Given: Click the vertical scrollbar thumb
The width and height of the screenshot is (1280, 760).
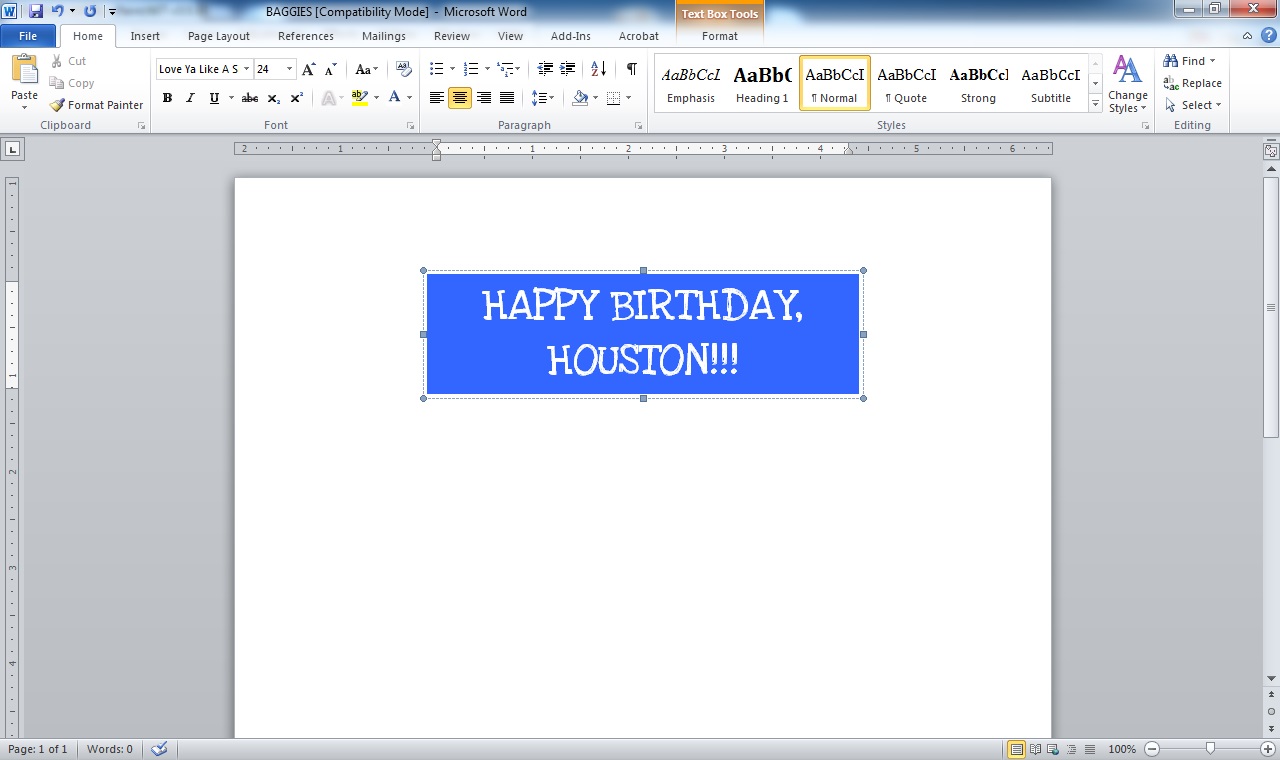Looking at the screenshot, I should [1271, 307].
